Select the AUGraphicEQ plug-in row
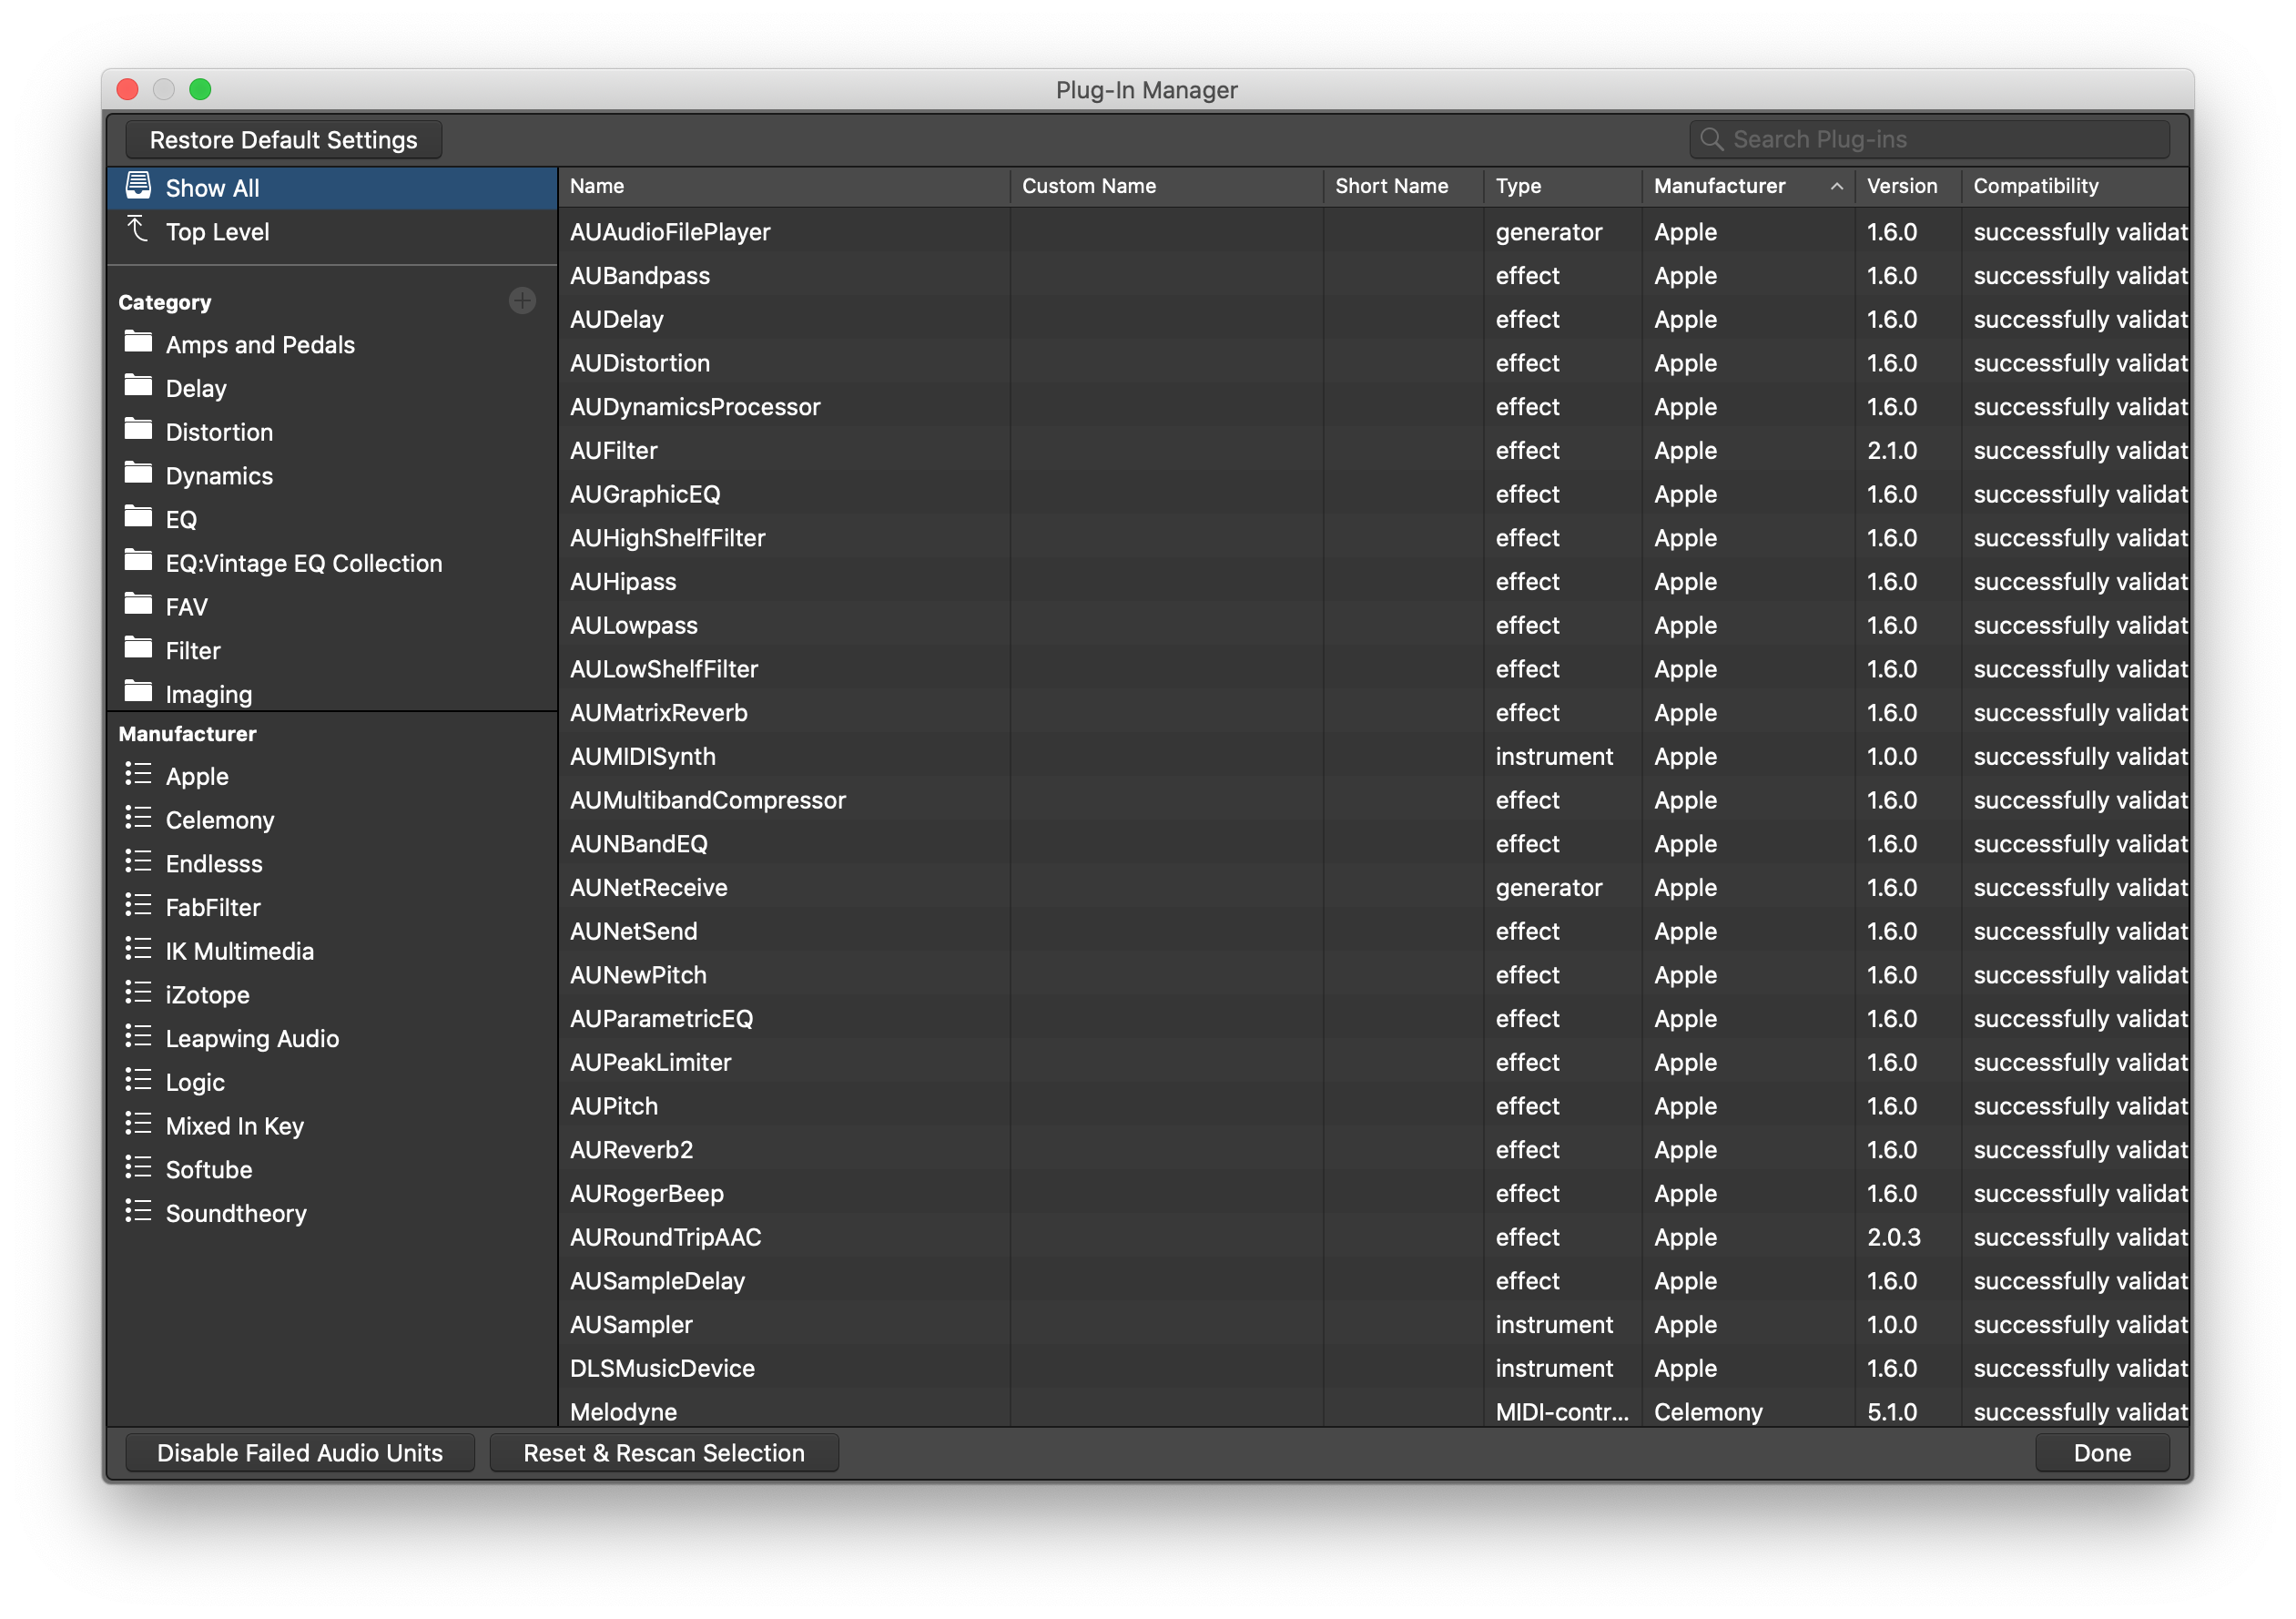The height and width of the screenshot is (1619, 2296). coord(645,494)
